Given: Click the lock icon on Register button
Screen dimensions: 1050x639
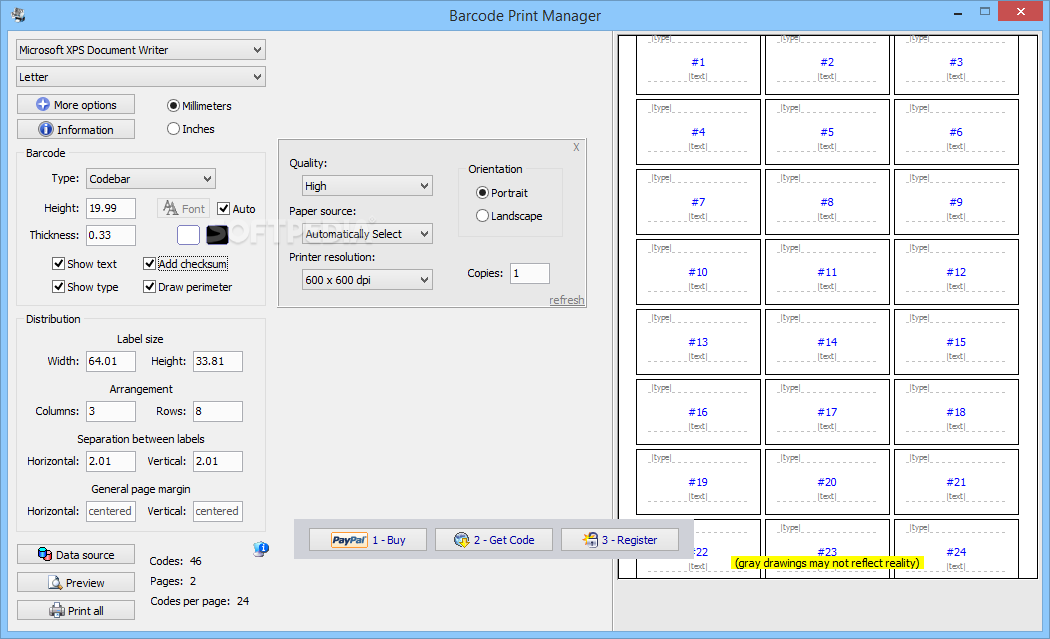Looking at the screenshot, I should [x=590, y=540].
